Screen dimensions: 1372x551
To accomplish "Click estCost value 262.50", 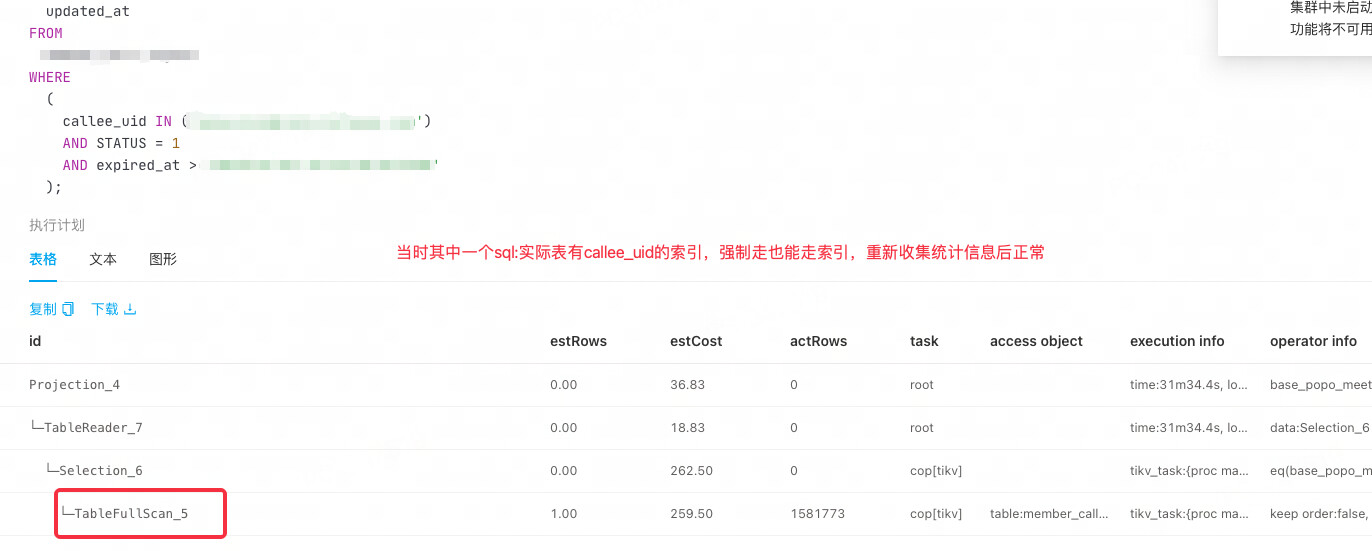I will tap(691, 471).
